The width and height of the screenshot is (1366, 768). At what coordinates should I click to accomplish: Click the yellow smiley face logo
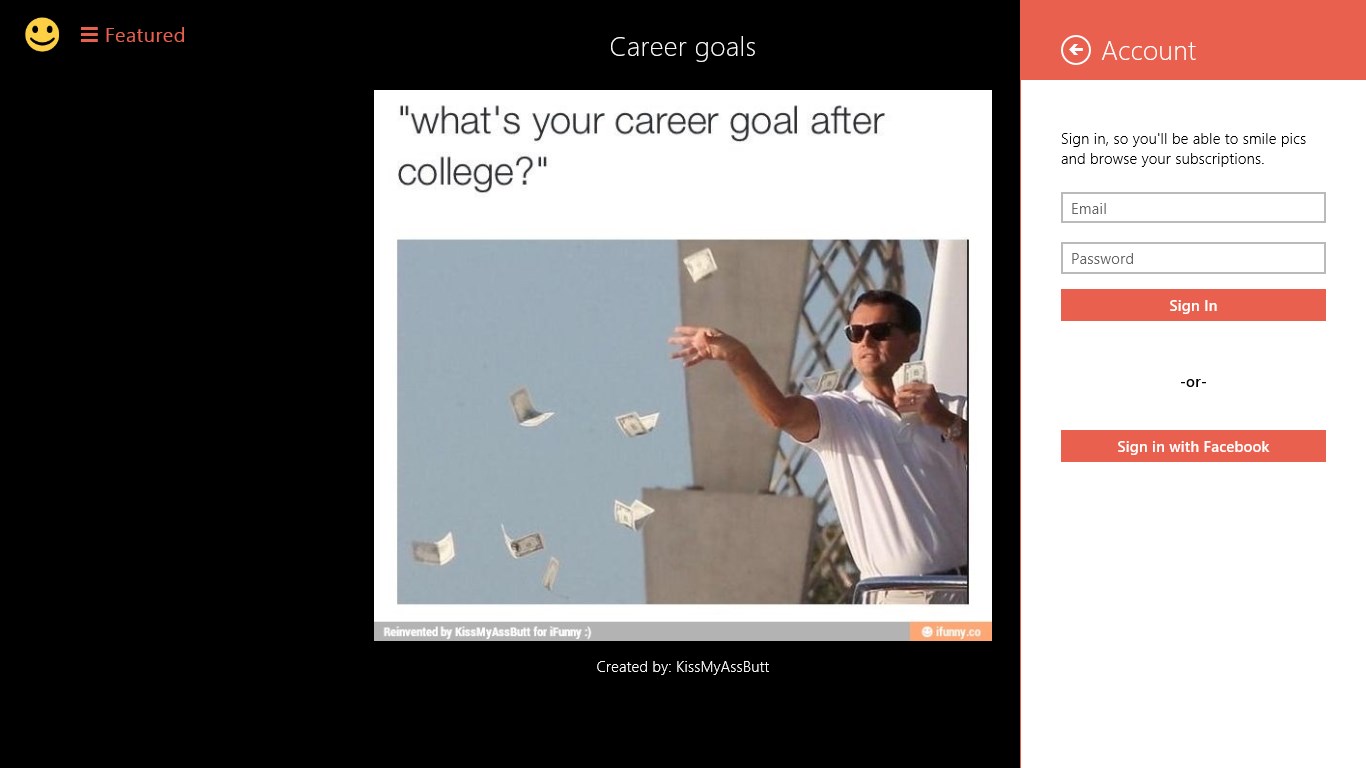coord(42,35)
